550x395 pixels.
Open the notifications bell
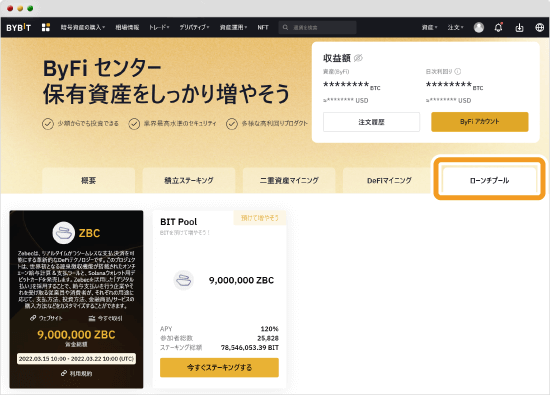pyautogui.click(x=498, y=27)
